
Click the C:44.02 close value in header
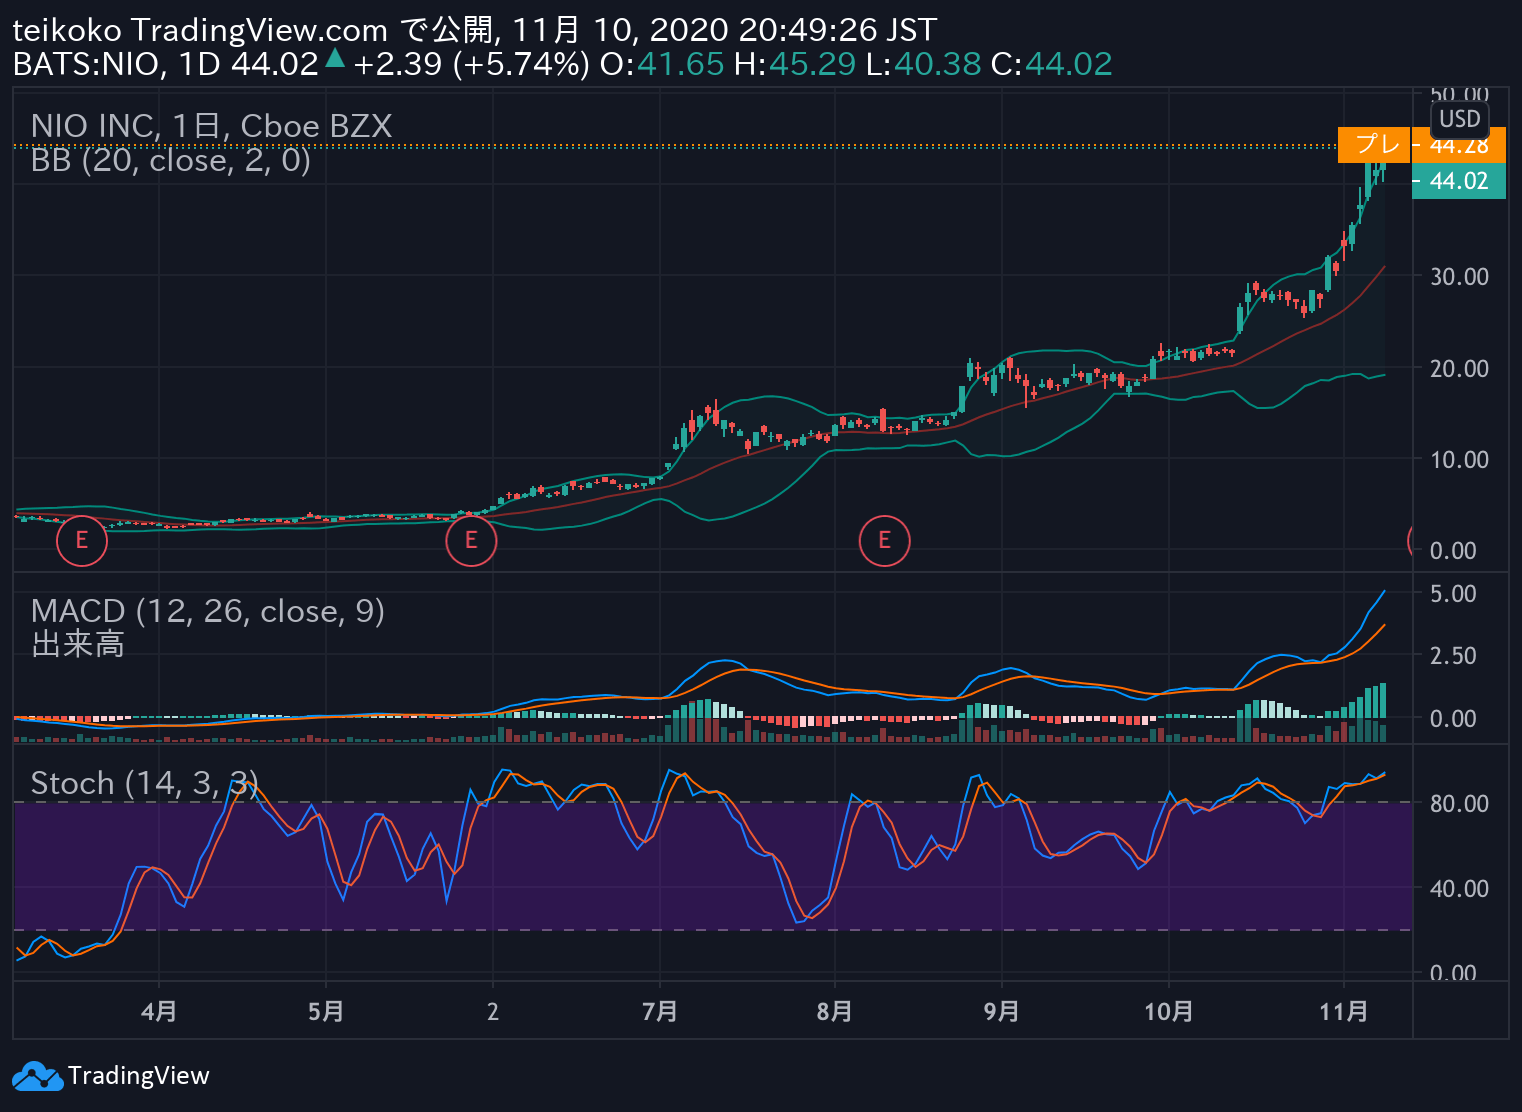point(1051,64)
